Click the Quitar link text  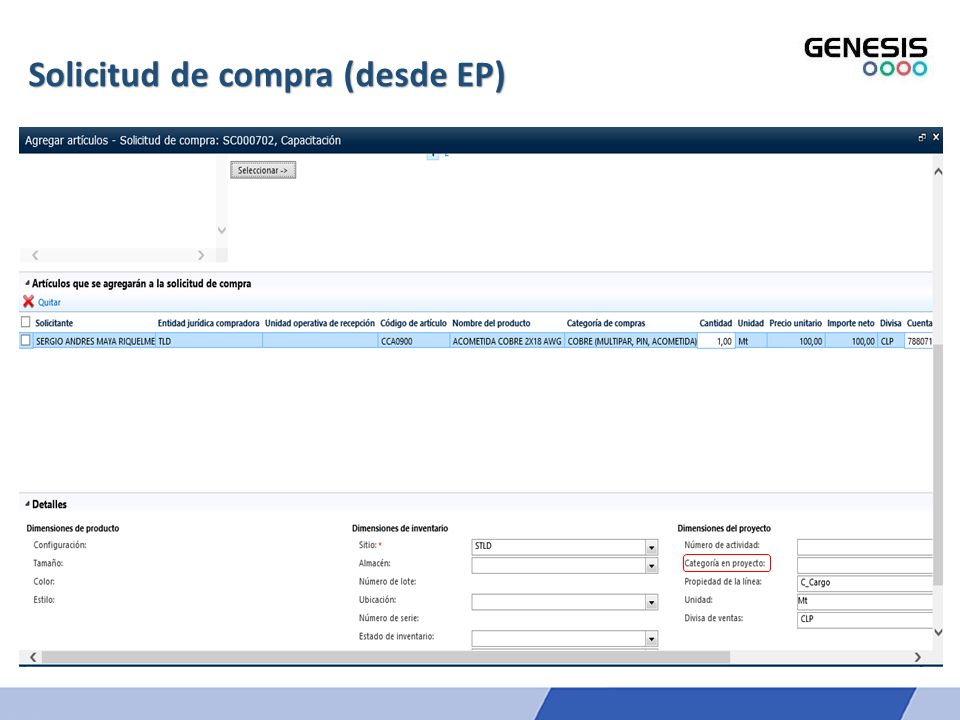pos(49,302)
